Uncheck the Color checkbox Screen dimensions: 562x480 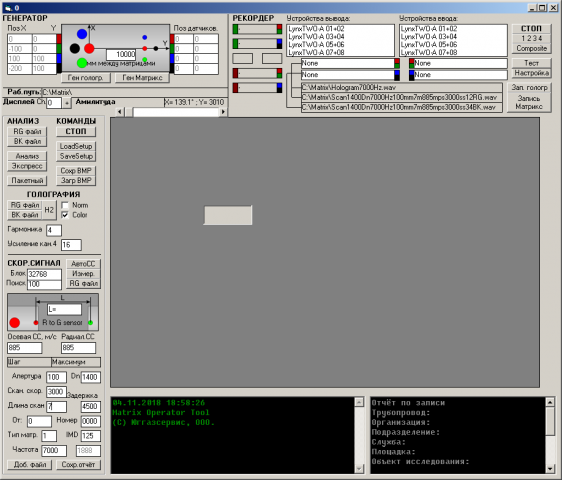pos(65,215)
